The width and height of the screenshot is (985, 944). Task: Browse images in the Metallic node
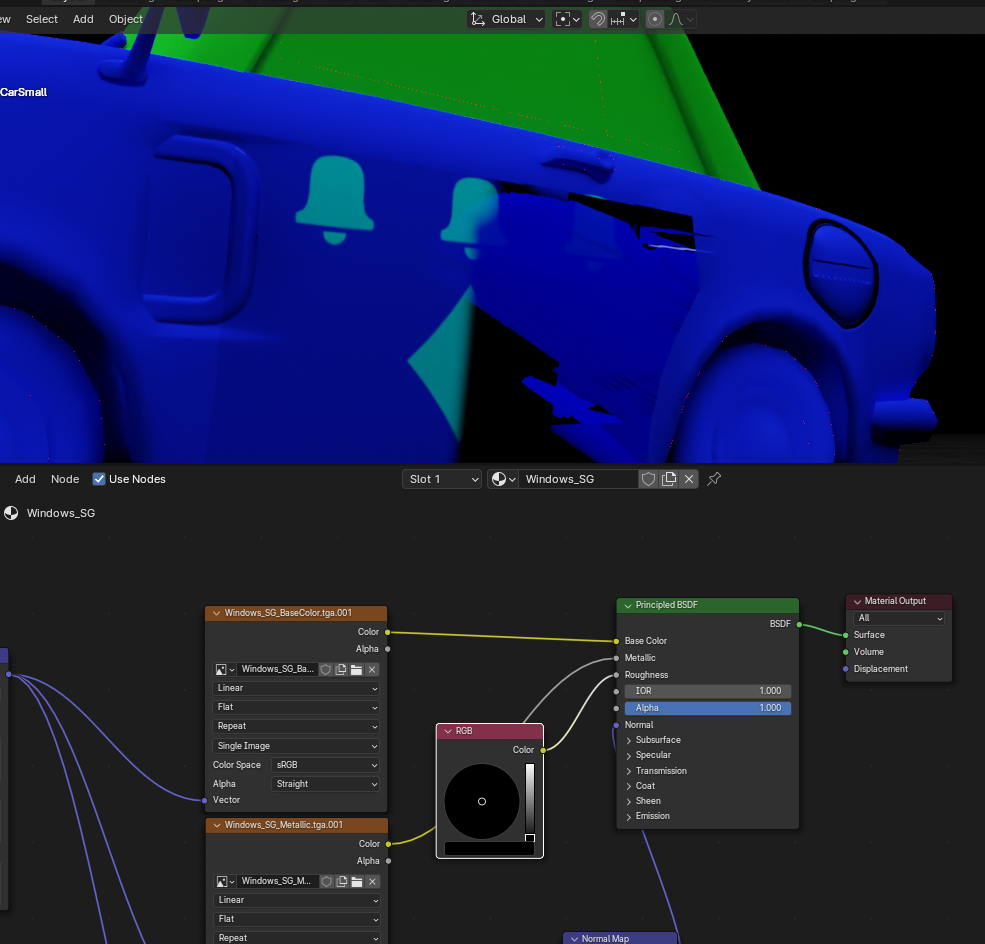[x=225, y=882]
